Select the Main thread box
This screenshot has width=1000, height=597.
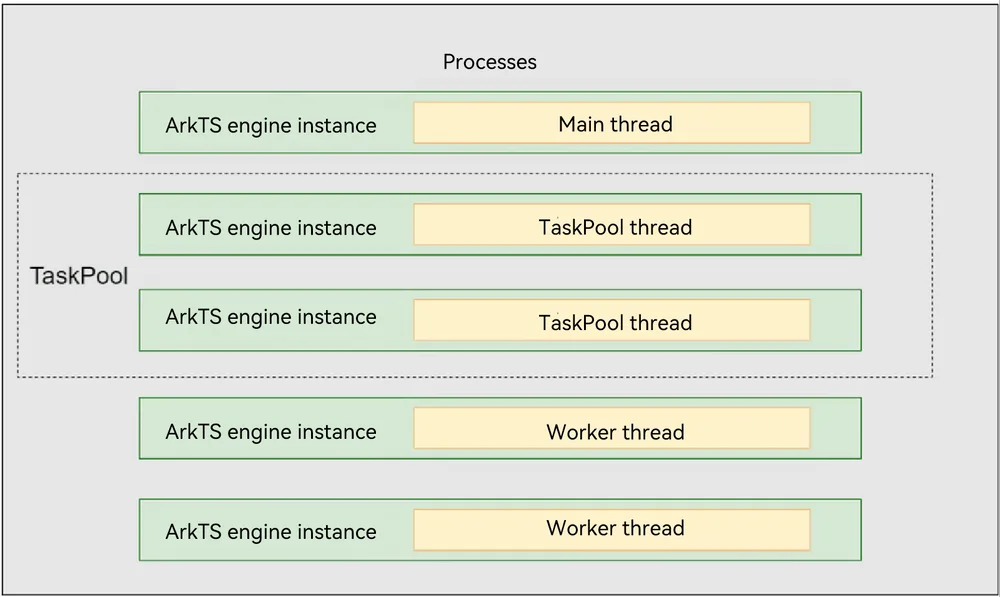tap(612, 122)
